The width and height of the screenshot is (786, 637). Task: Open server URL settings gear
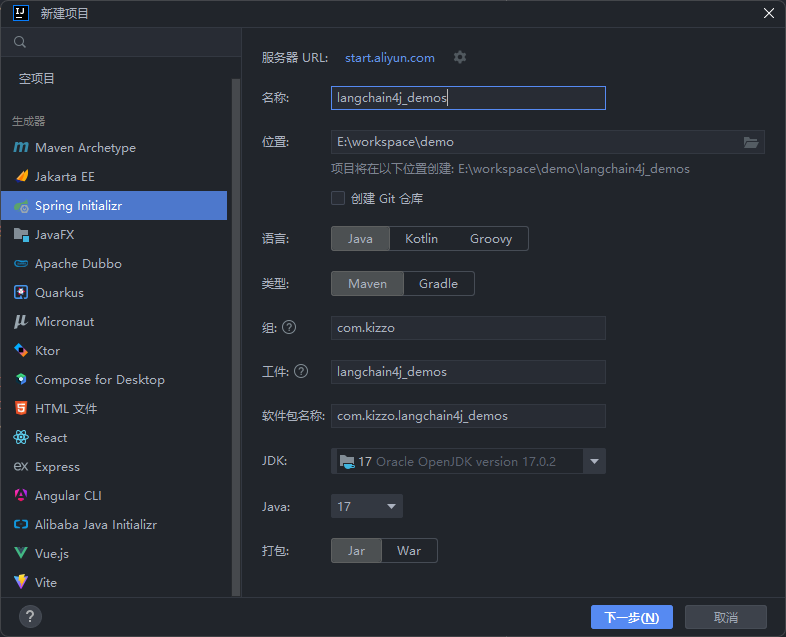pyautogui.click(x=460, y=57)
